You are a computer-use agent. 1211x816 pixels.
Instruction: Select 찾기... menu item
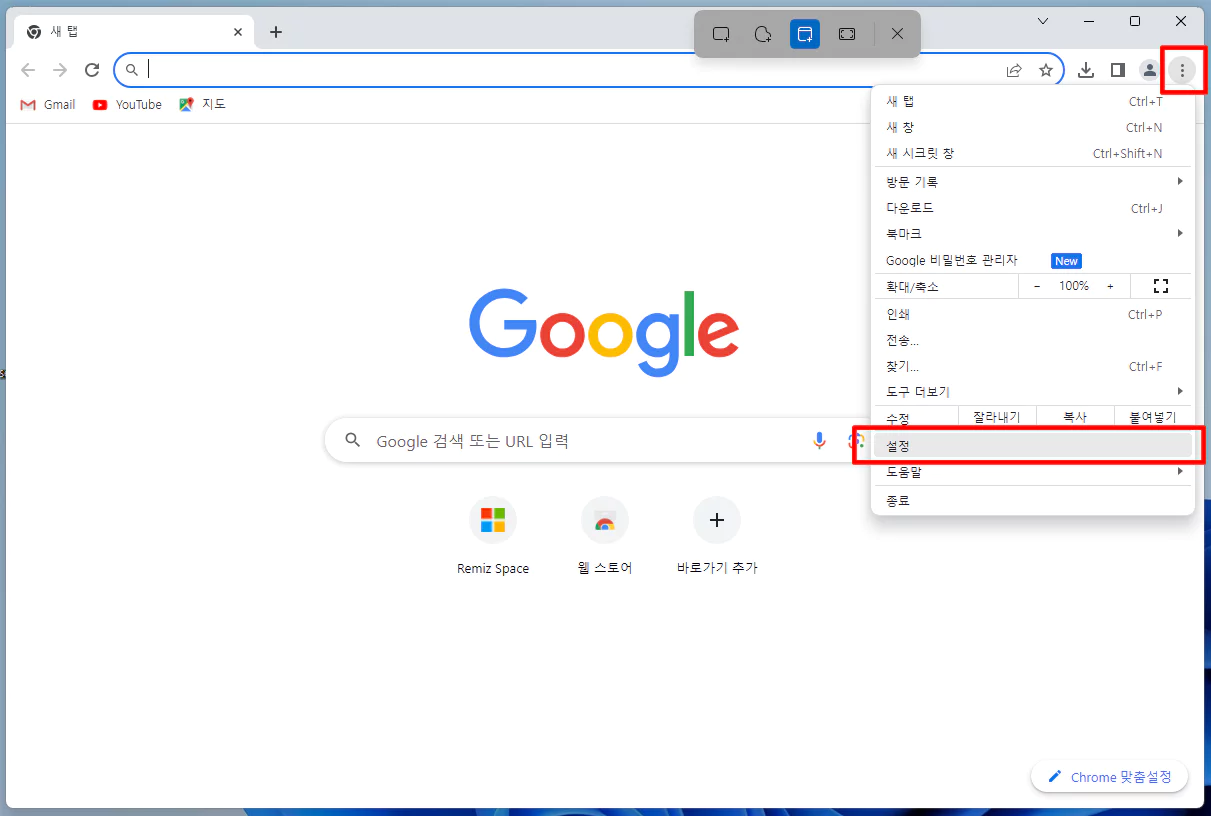click(x=1032, y=366)
